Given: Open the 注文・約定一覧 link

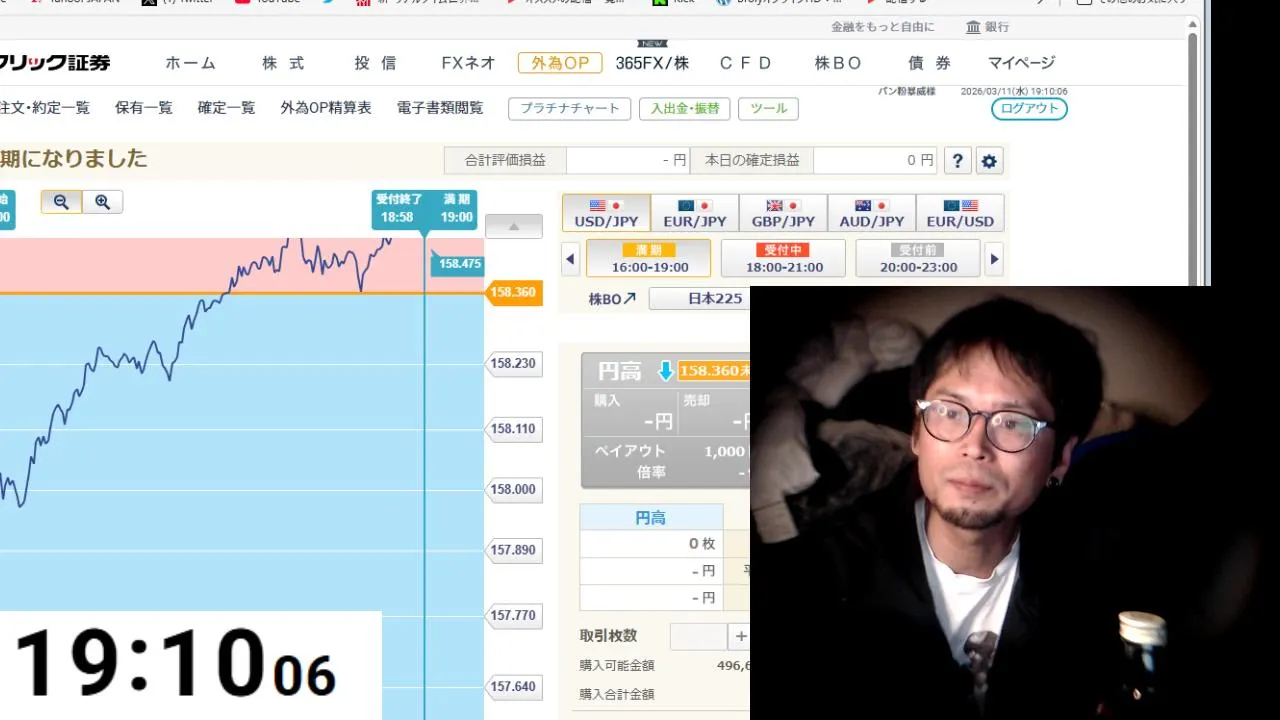Looking at the screenshot, I should pos(45,108).
